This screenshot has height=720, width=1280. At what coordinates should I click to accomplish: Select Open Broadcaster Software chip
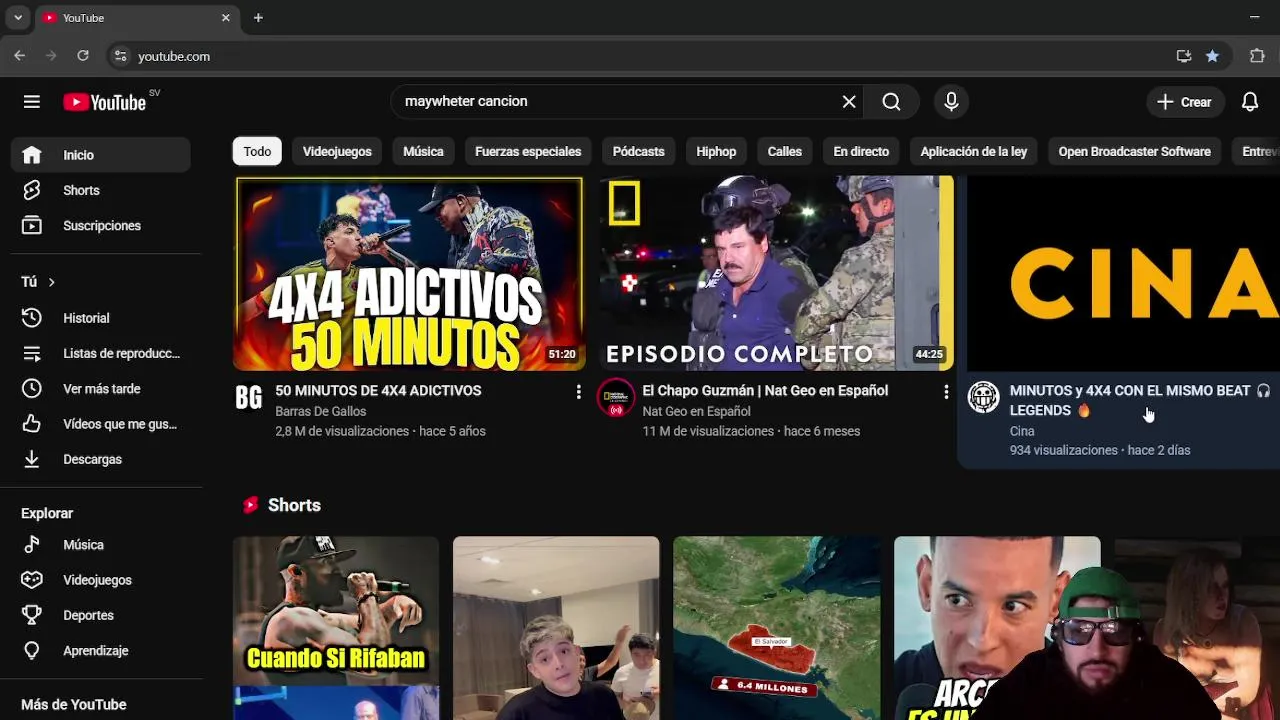(x=1134, y=151)
